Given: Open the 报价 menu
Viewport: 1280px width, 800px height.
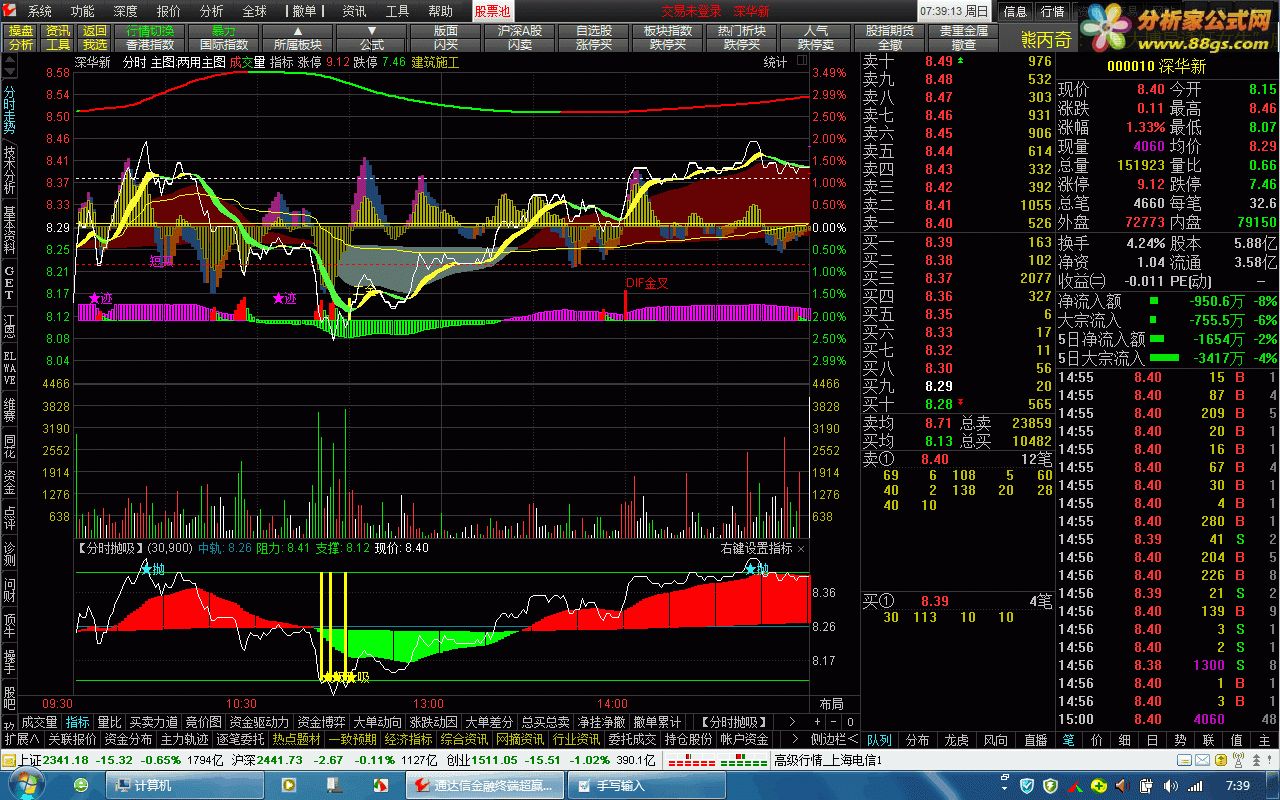Looking at the screenshot, I should tap(169, 11).
